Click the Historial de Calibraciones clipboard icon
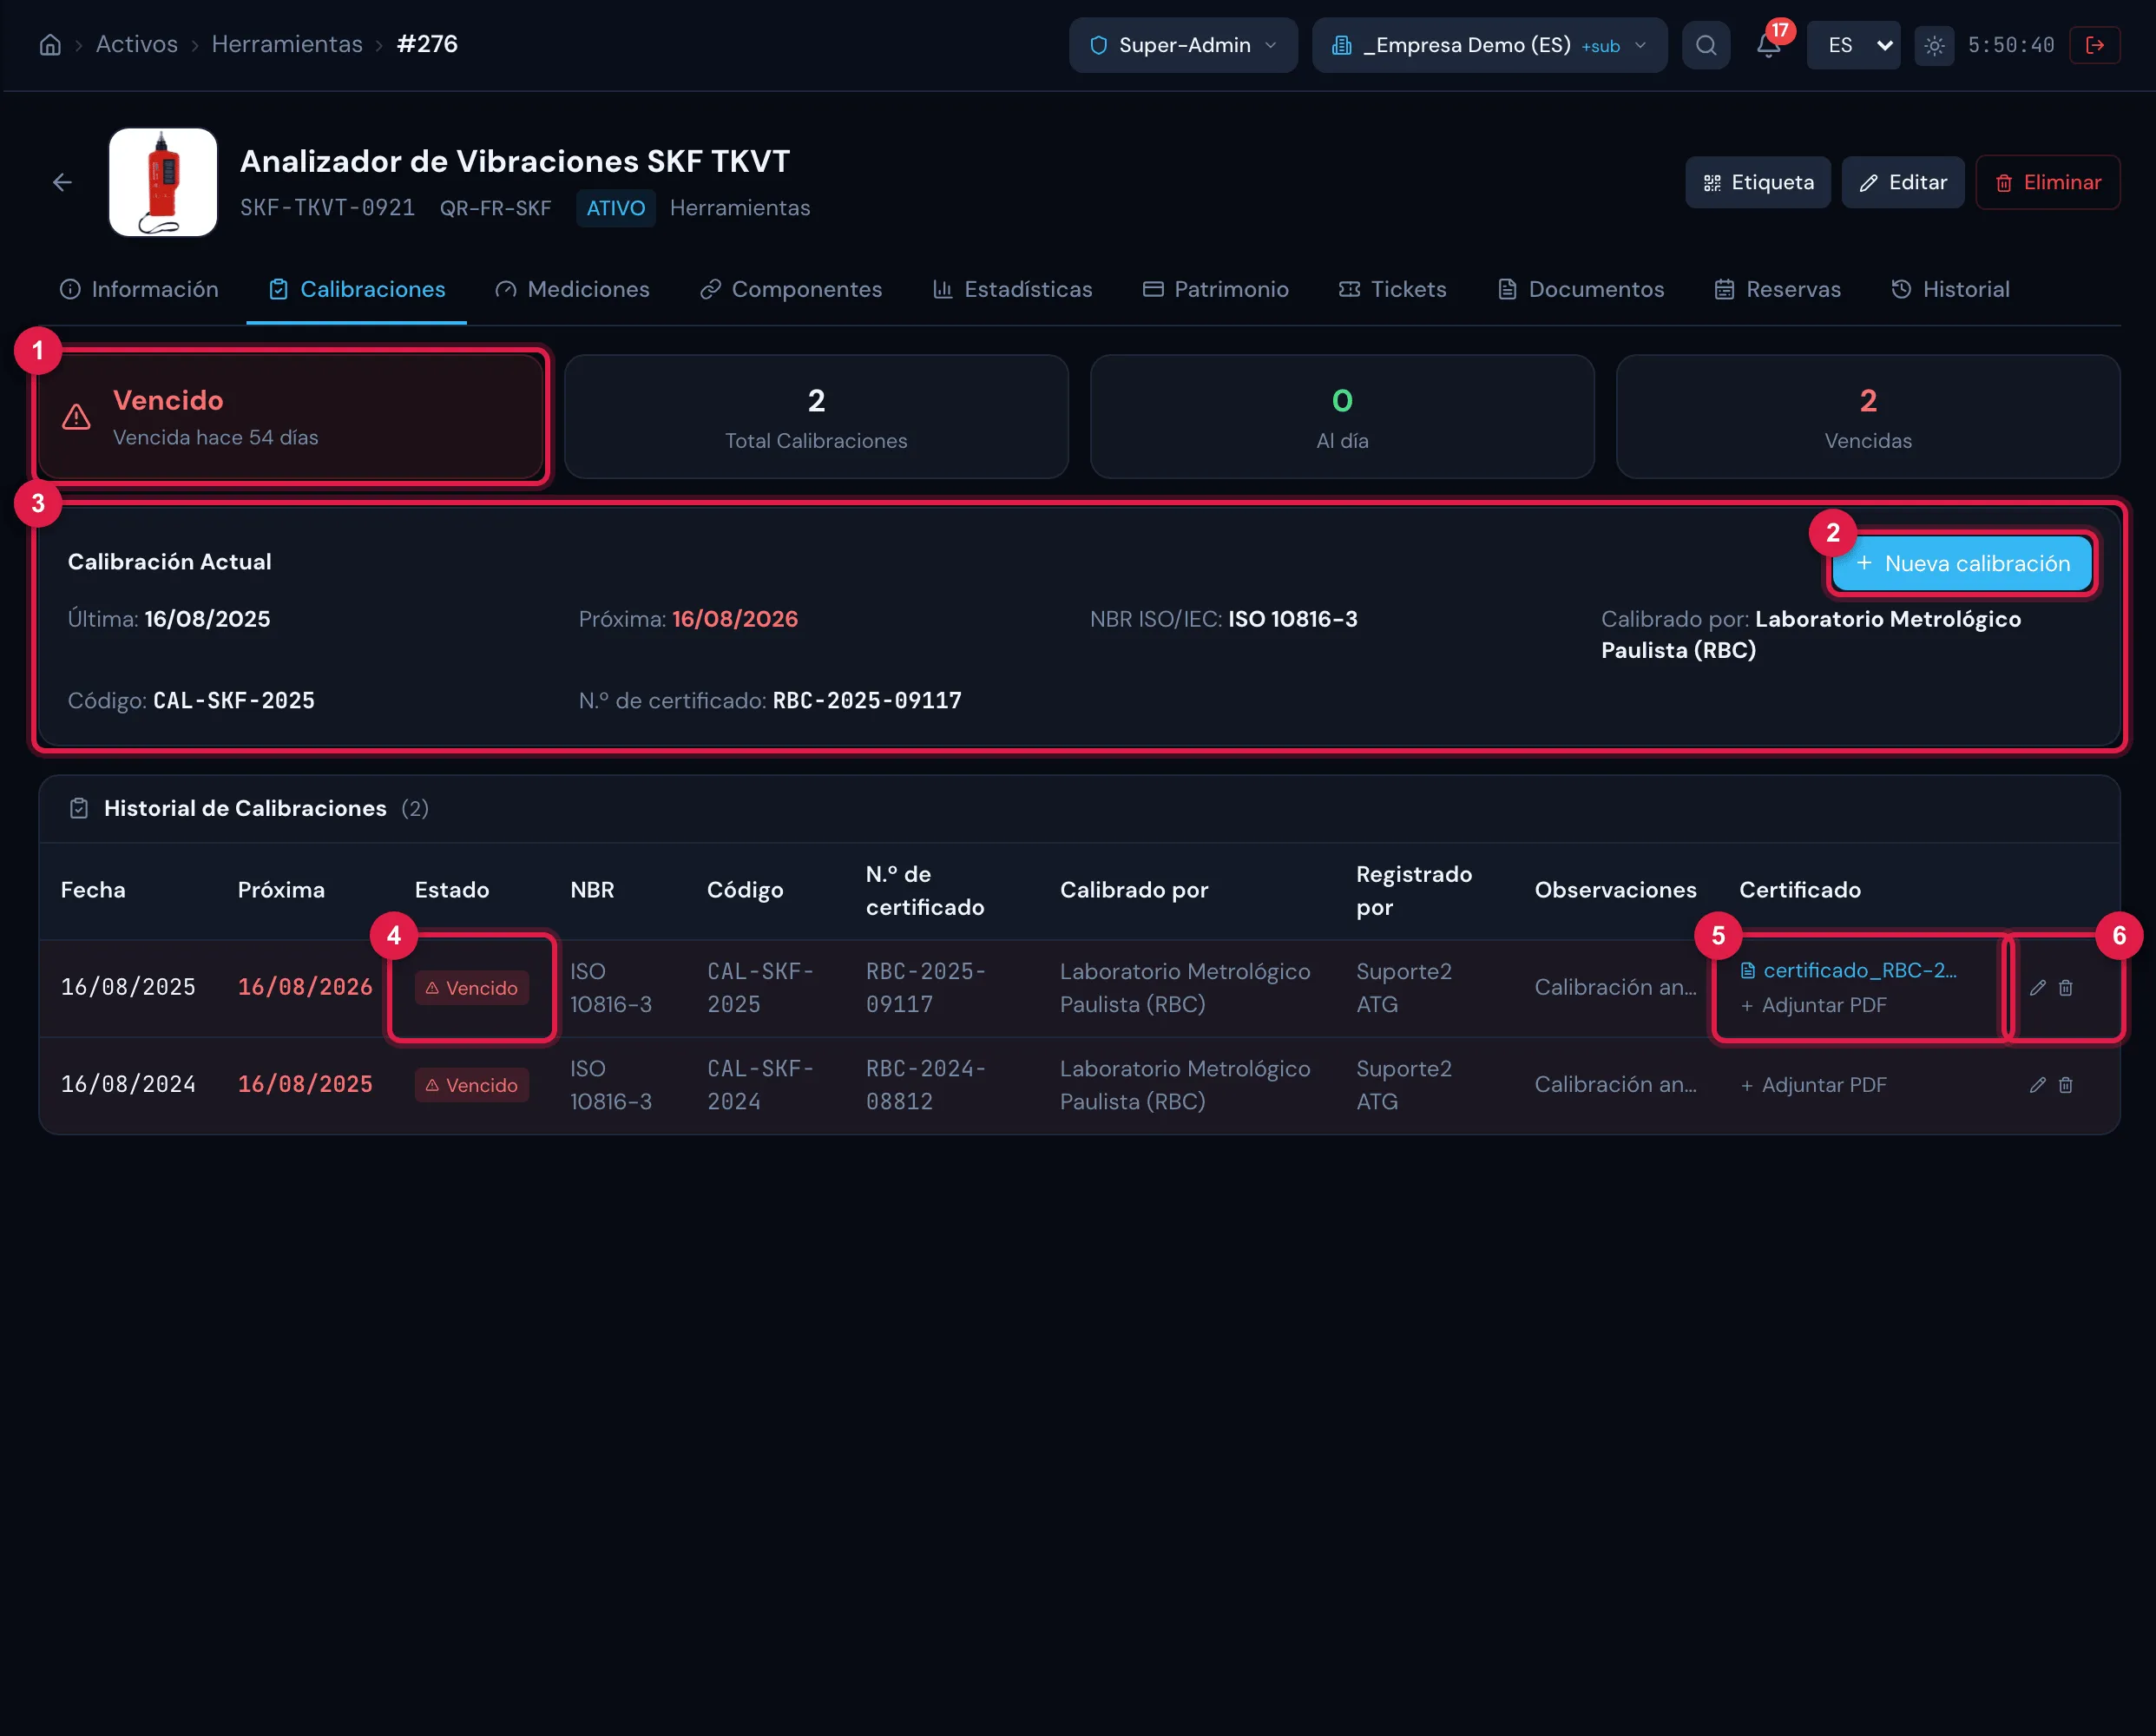This screenshot has width=2156, height=1736. click(79, 808)
